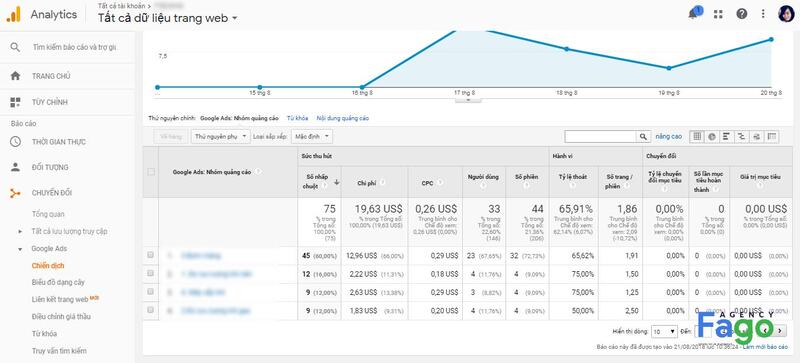Viewport: 800px width, 363px height.
Task: Check the row 4 checkbox costing 1,83 US$
Action: [x=151, y=310]
